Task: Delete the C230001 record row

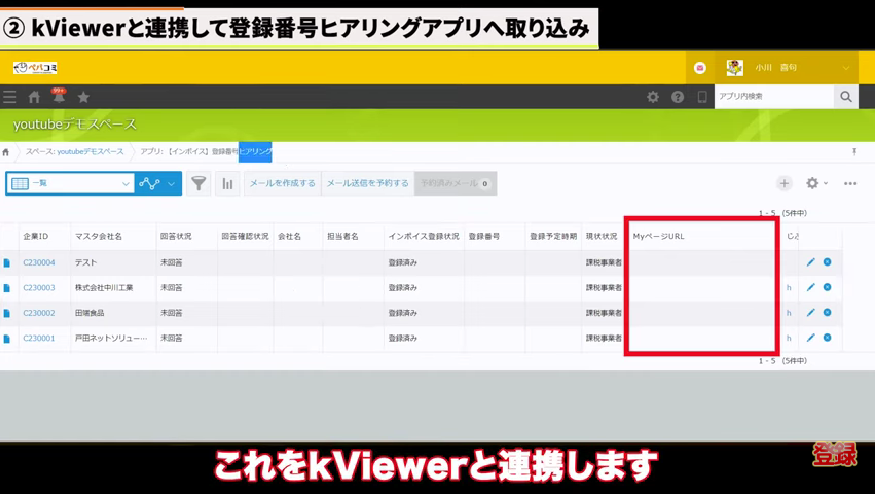Action: click(x=828, y=338)
